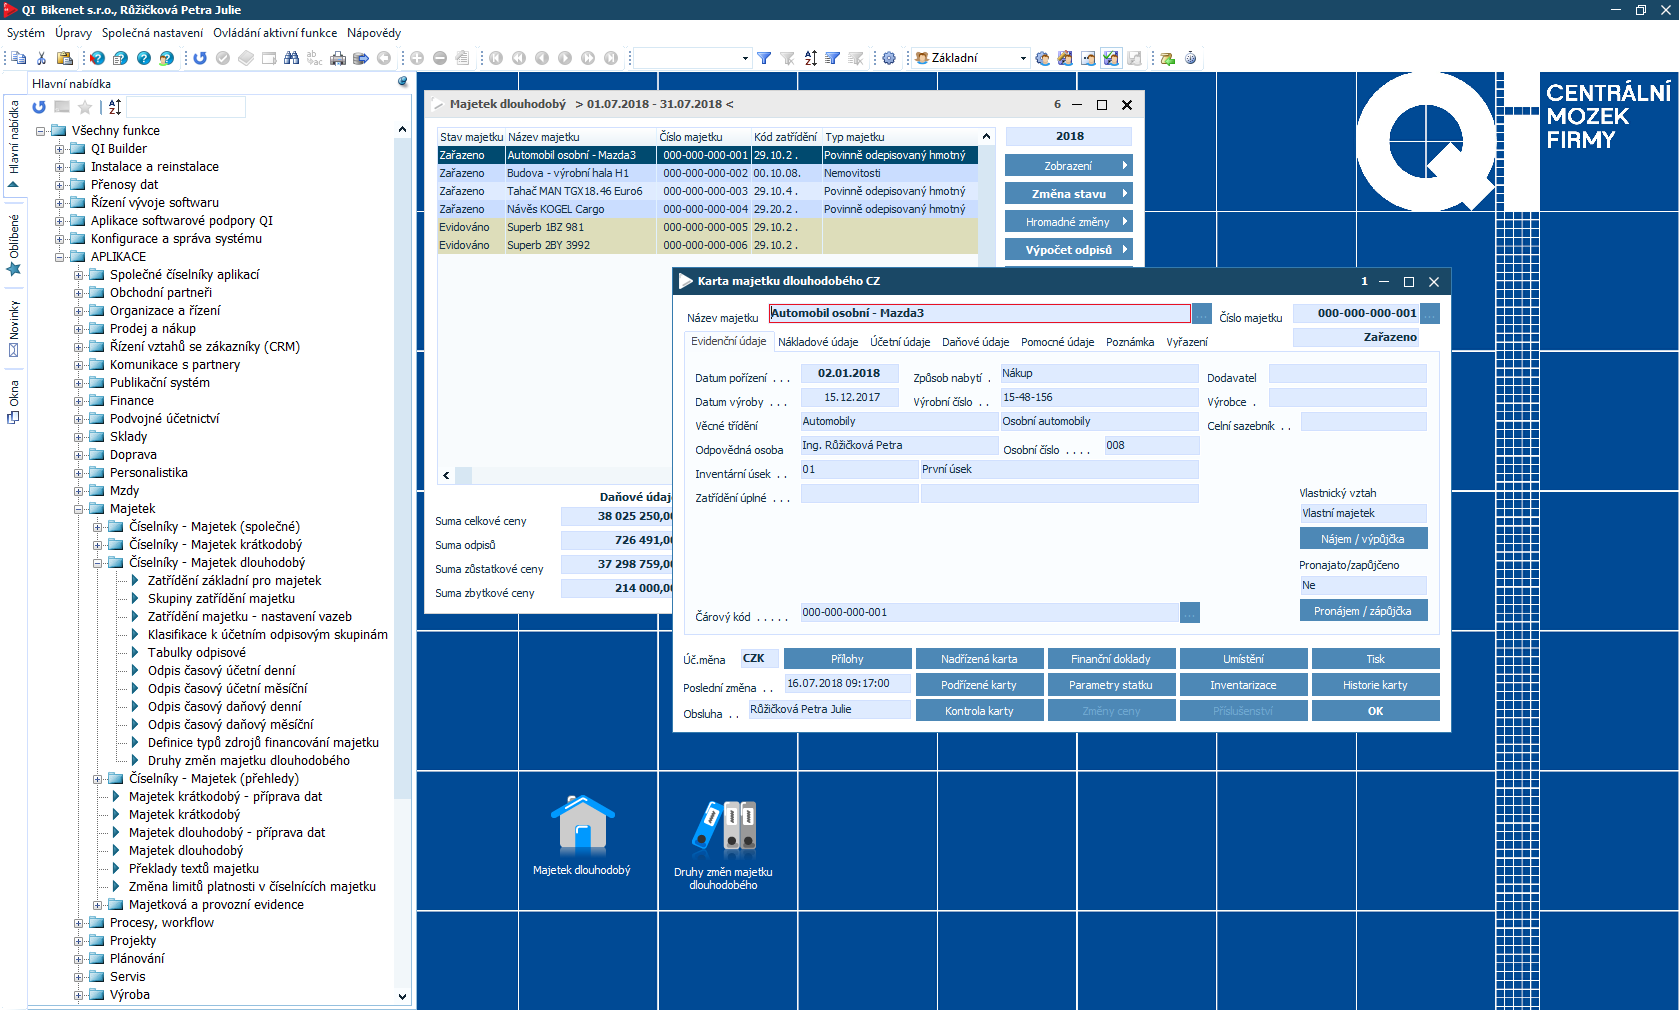Click the Název majetku text field
The height and width of the screenshot is (1010, 1679).
[x=979, y=313]
